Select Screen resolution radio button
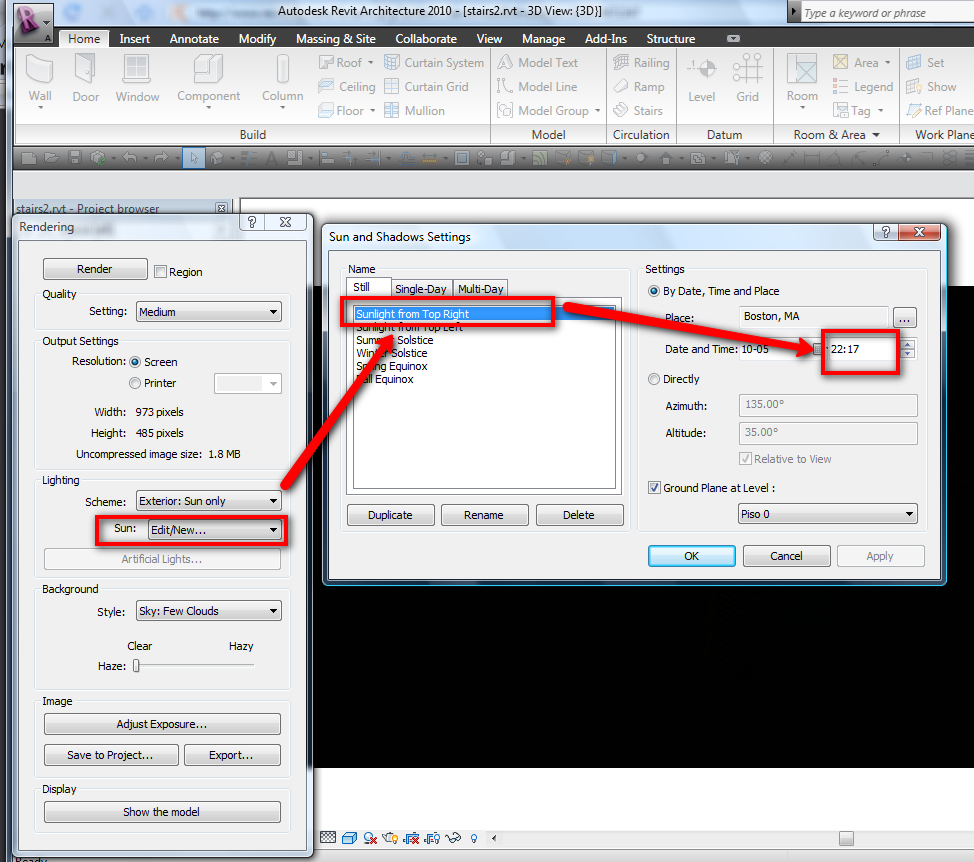The height and width of the screenshot is (862, 974). [135, 362]
